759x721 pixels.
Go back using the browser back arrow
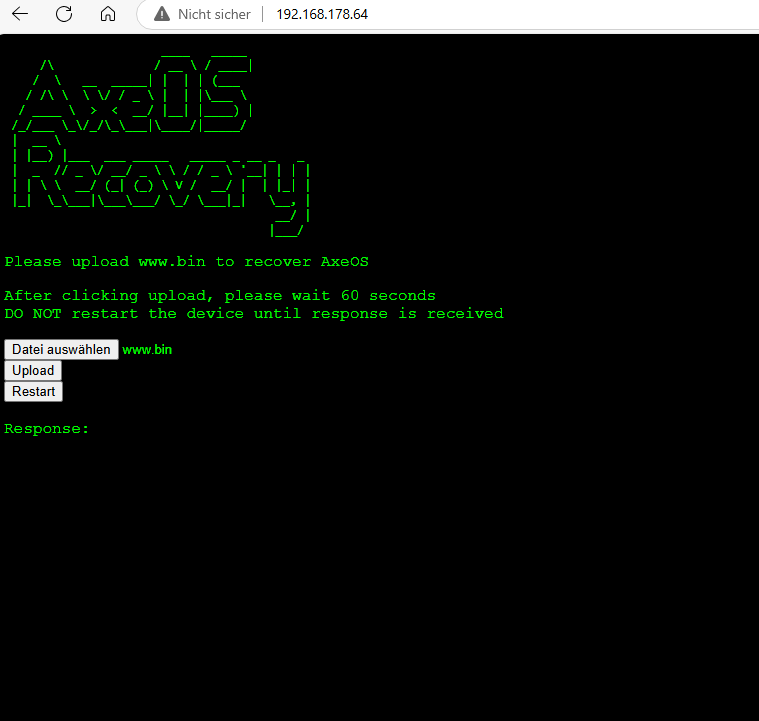point(20,14)
